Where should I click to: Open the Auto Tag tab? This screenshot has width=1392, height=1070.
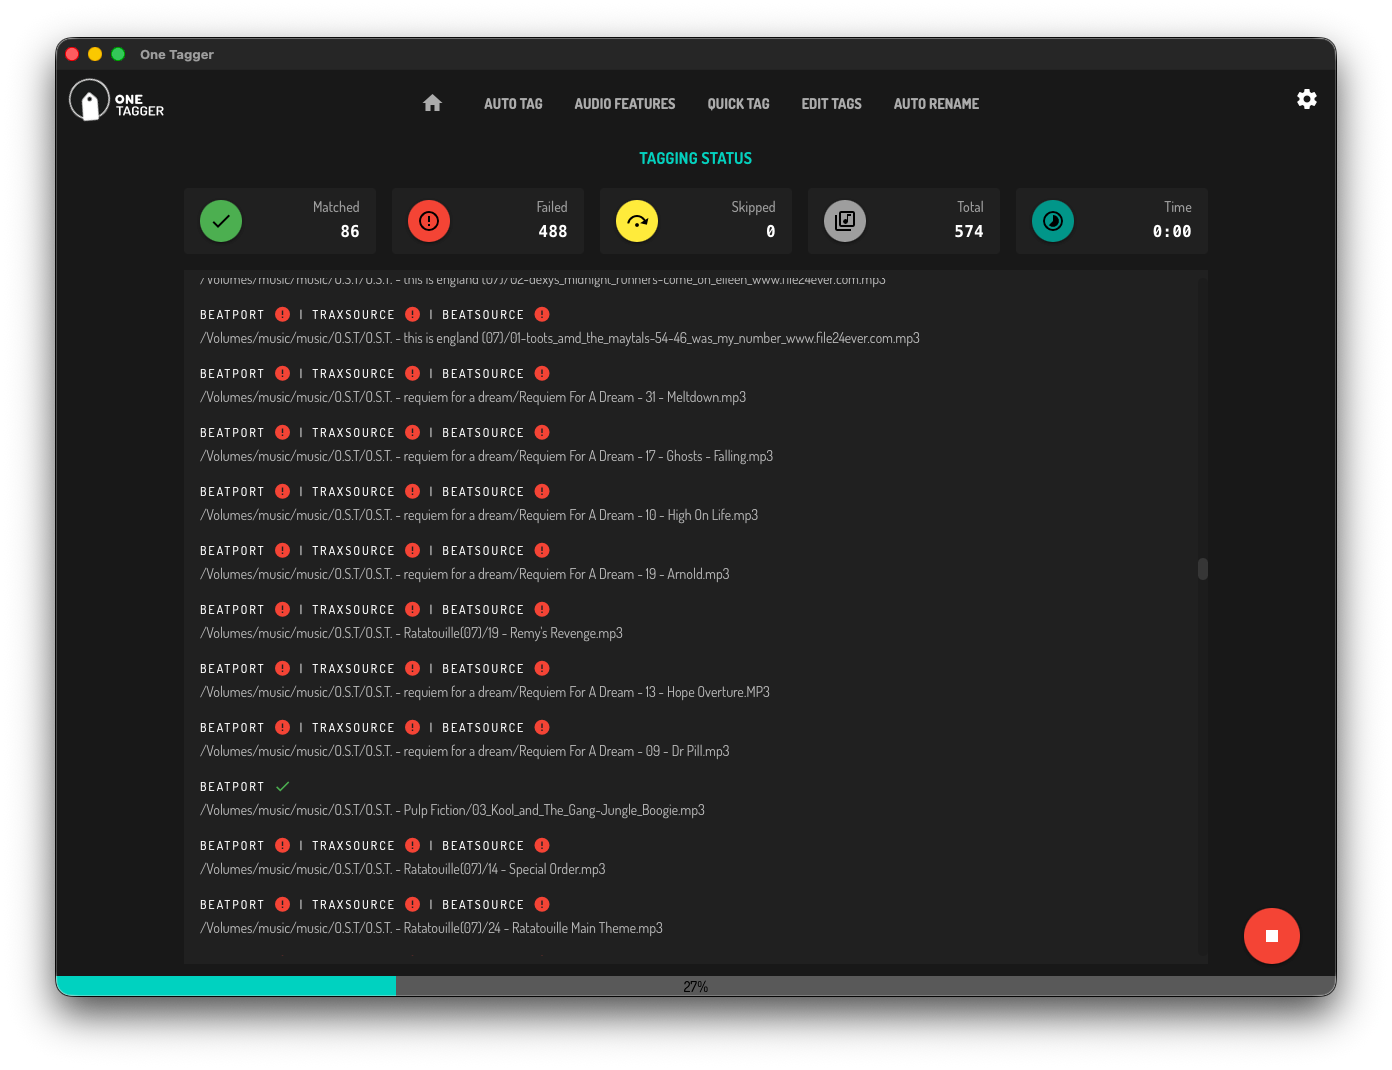pos(513,104)
